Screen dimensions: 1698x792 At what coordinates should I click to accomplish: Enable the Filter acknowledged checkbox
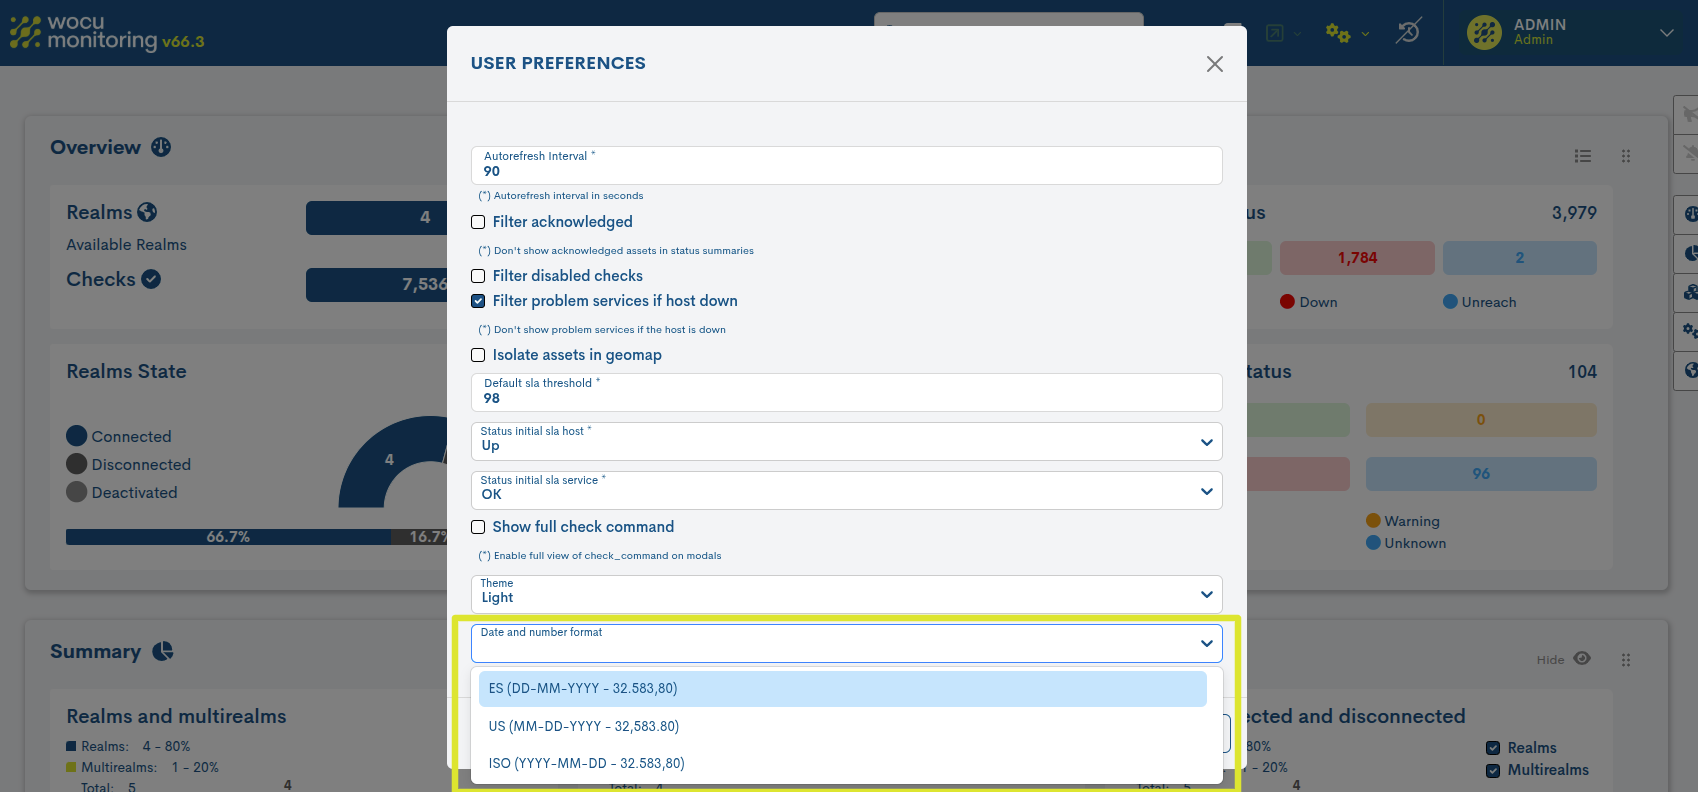[478, 222]
